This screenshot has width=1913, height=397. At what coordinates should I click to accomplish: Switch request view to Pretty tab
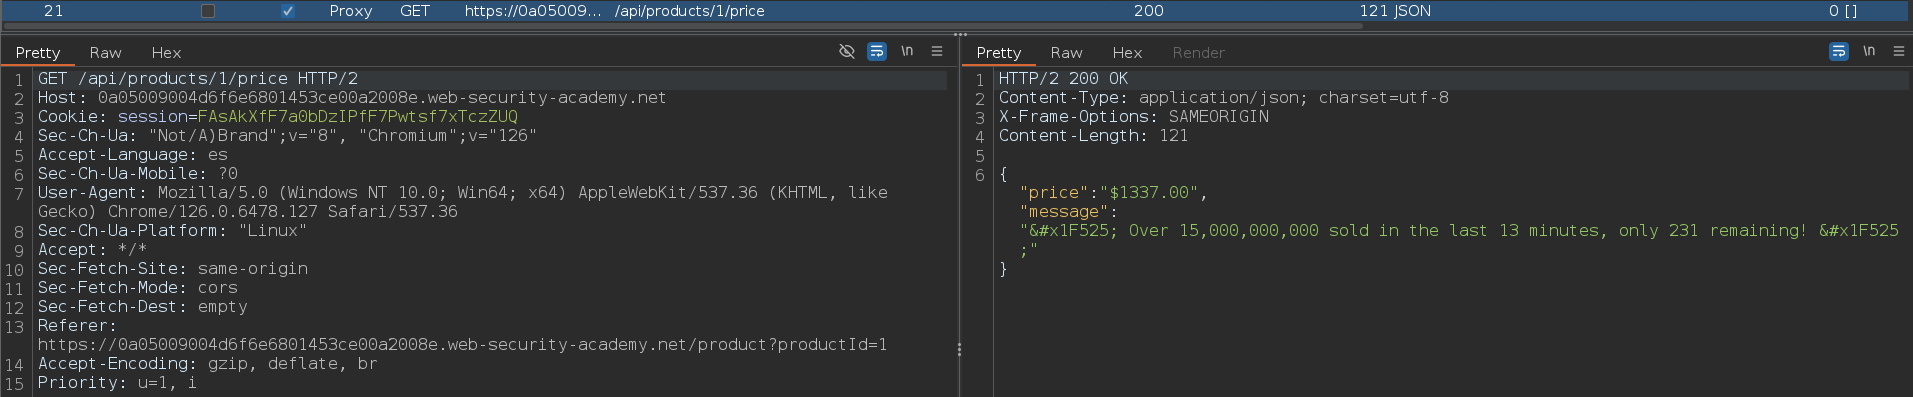[38, 52]
